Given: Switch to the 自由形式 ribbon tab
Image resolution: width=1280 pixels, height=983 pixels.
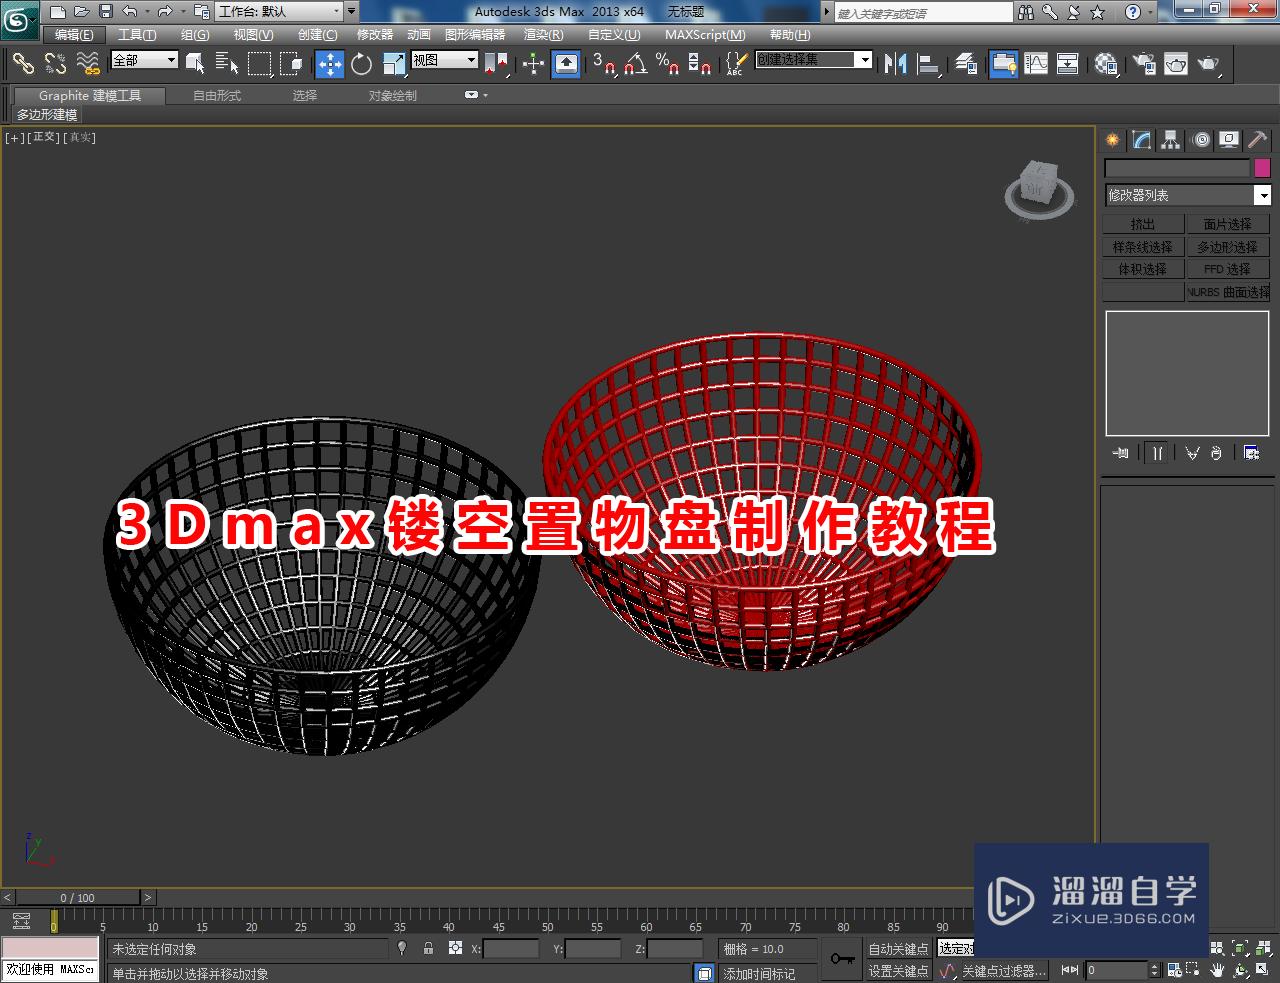Looking at the screenshot, I should (x=217, y=96).
